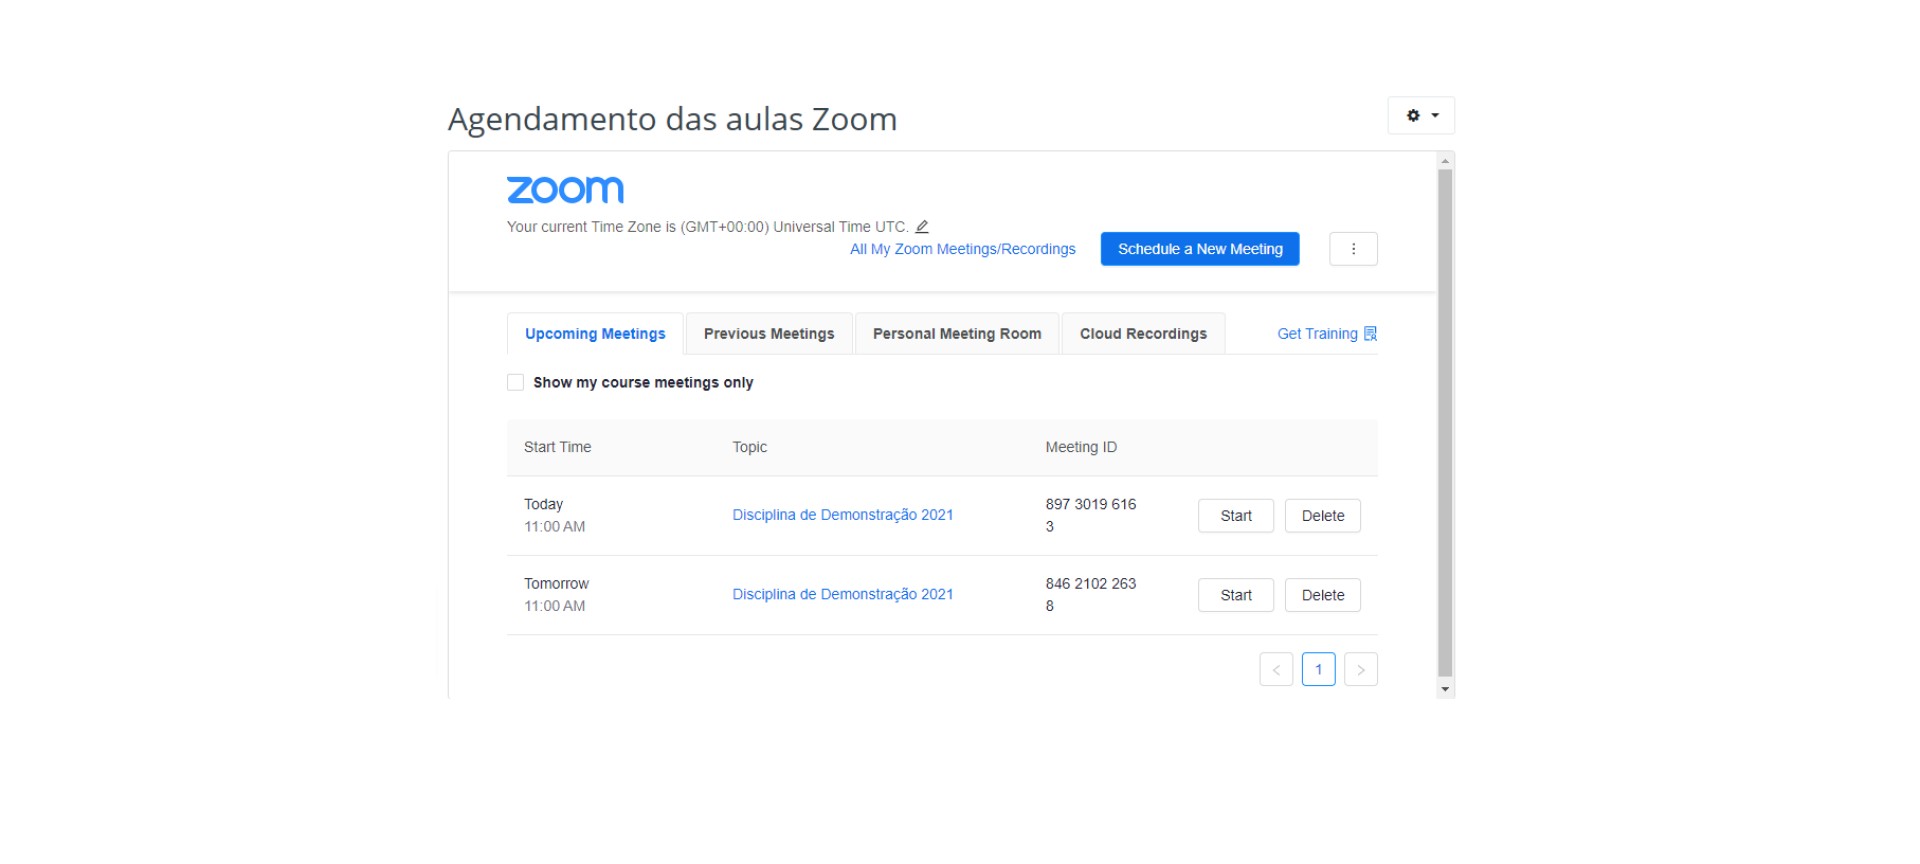The image size is (1920, 864).
Task: Open Personal Meeting Room tab
Action: (x=957, y=334)
